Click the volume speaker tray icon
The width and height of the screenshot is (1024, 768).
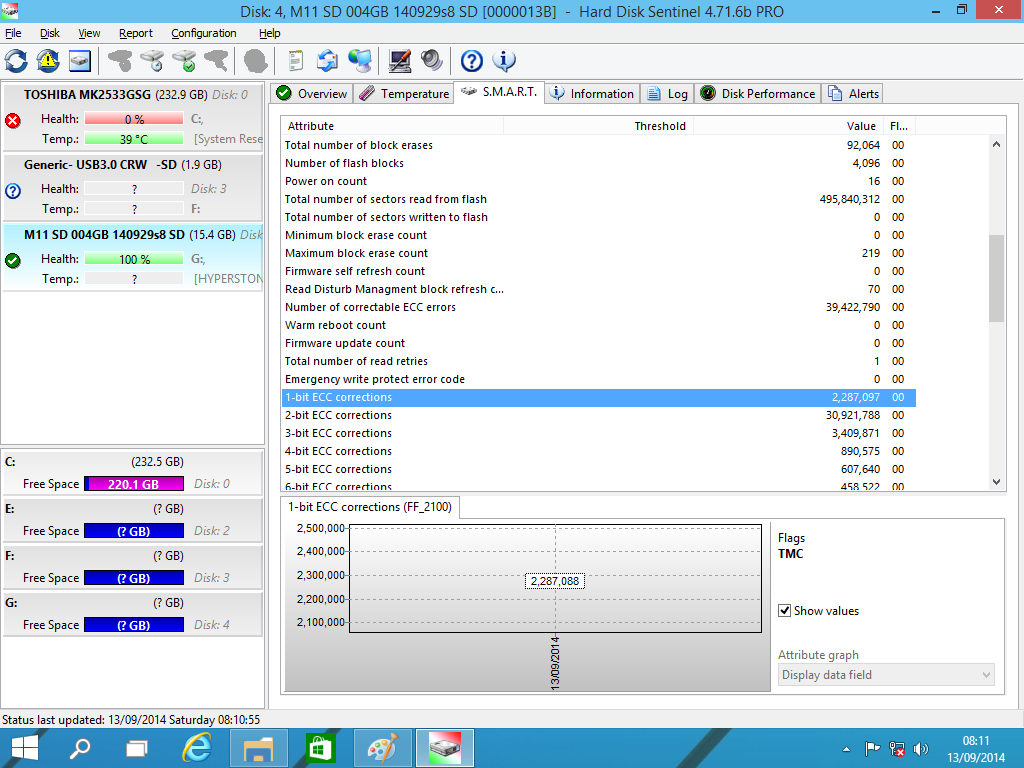pyautogui.click(x=921, y=749)
